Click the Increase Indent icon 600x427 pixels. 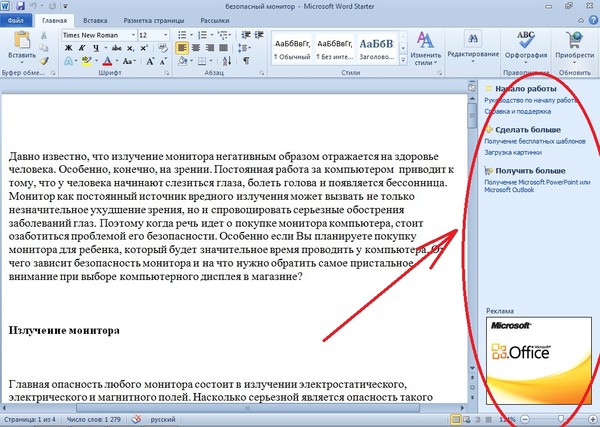click(259, 35)
